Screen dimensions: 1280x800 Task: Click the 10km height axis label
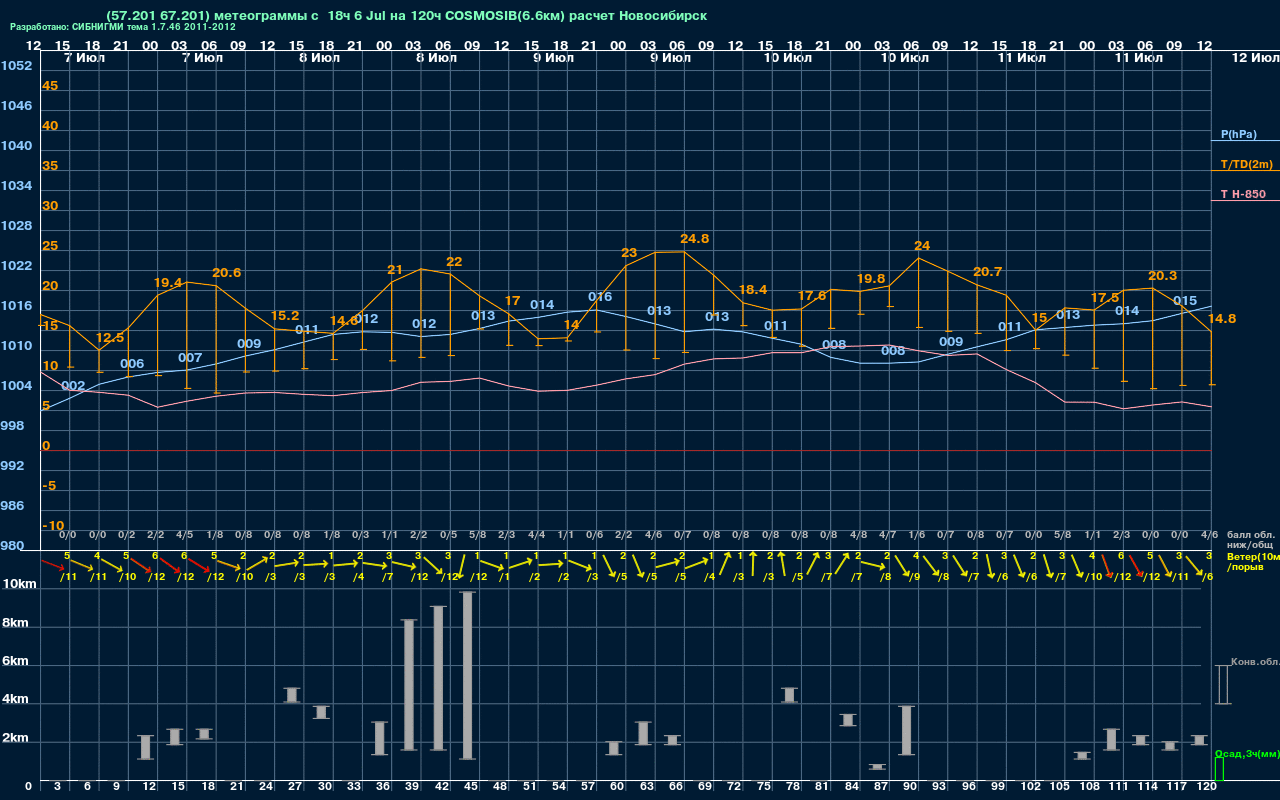(19, 584)
